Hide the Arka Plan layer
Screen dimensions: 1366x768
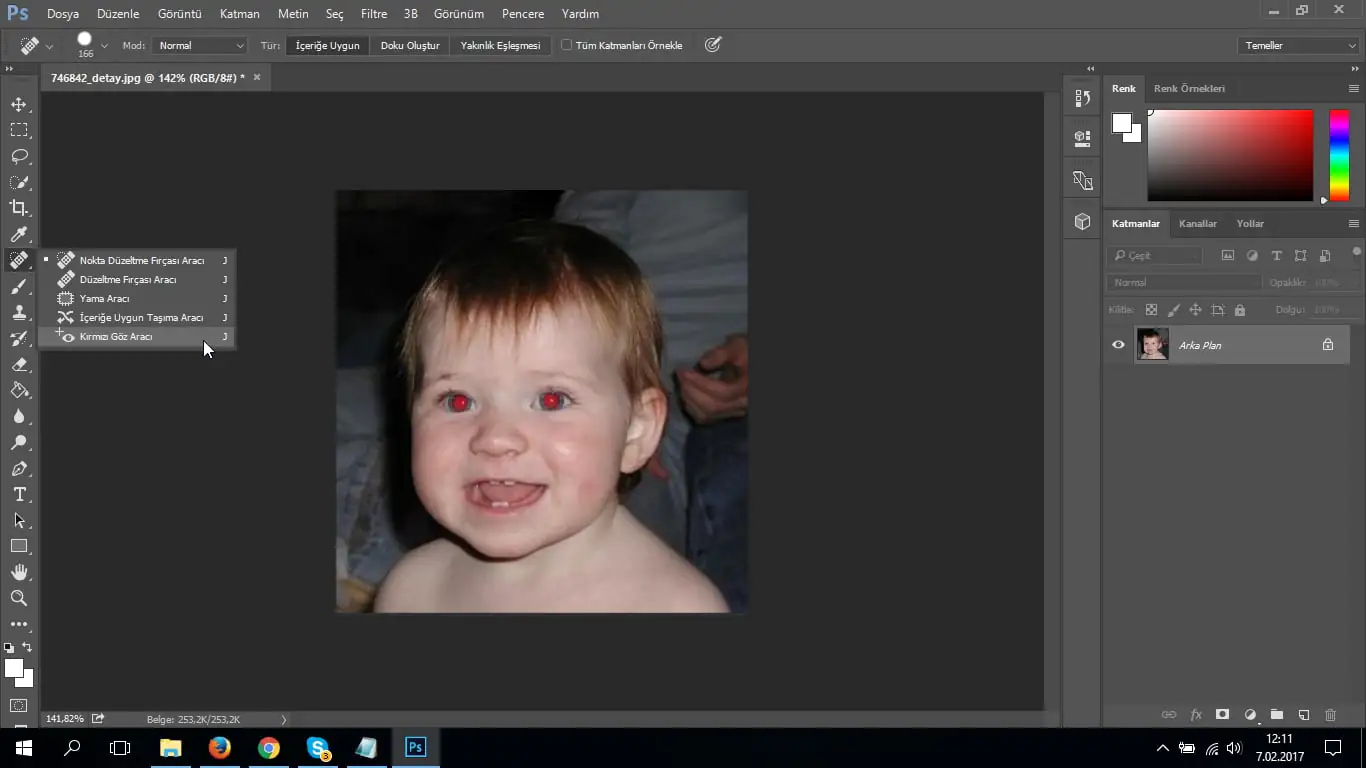(1118, 345)
